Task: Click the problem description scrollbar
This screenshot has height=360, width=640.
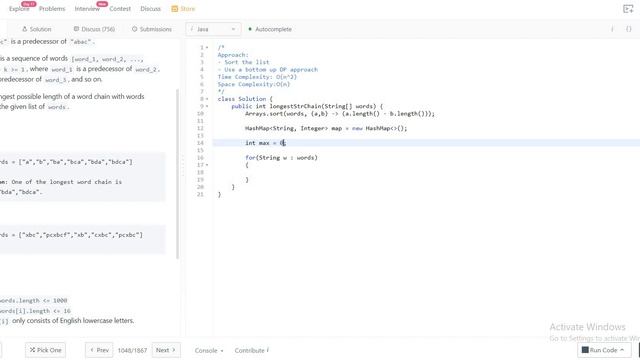Action: click(178, 173)
